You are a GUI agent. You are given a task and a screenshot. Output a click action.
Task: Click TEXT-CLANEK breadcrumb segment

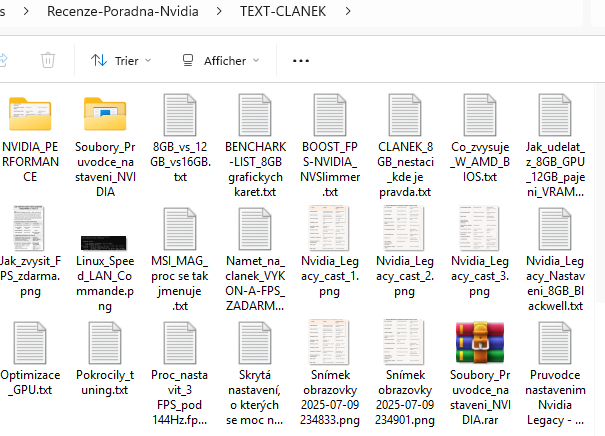(x=283, y=11)
